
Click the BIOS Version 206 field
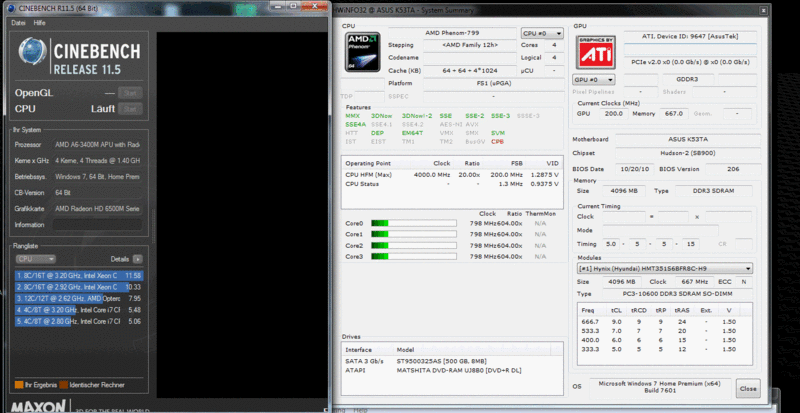click(x=733, y=169)
